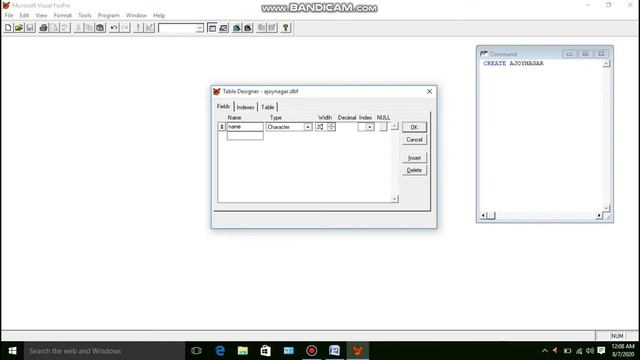The height and width of the screenshot is (360, 640).
Task: Open Task View on the taskbar
Action: [x=196, y=351]
